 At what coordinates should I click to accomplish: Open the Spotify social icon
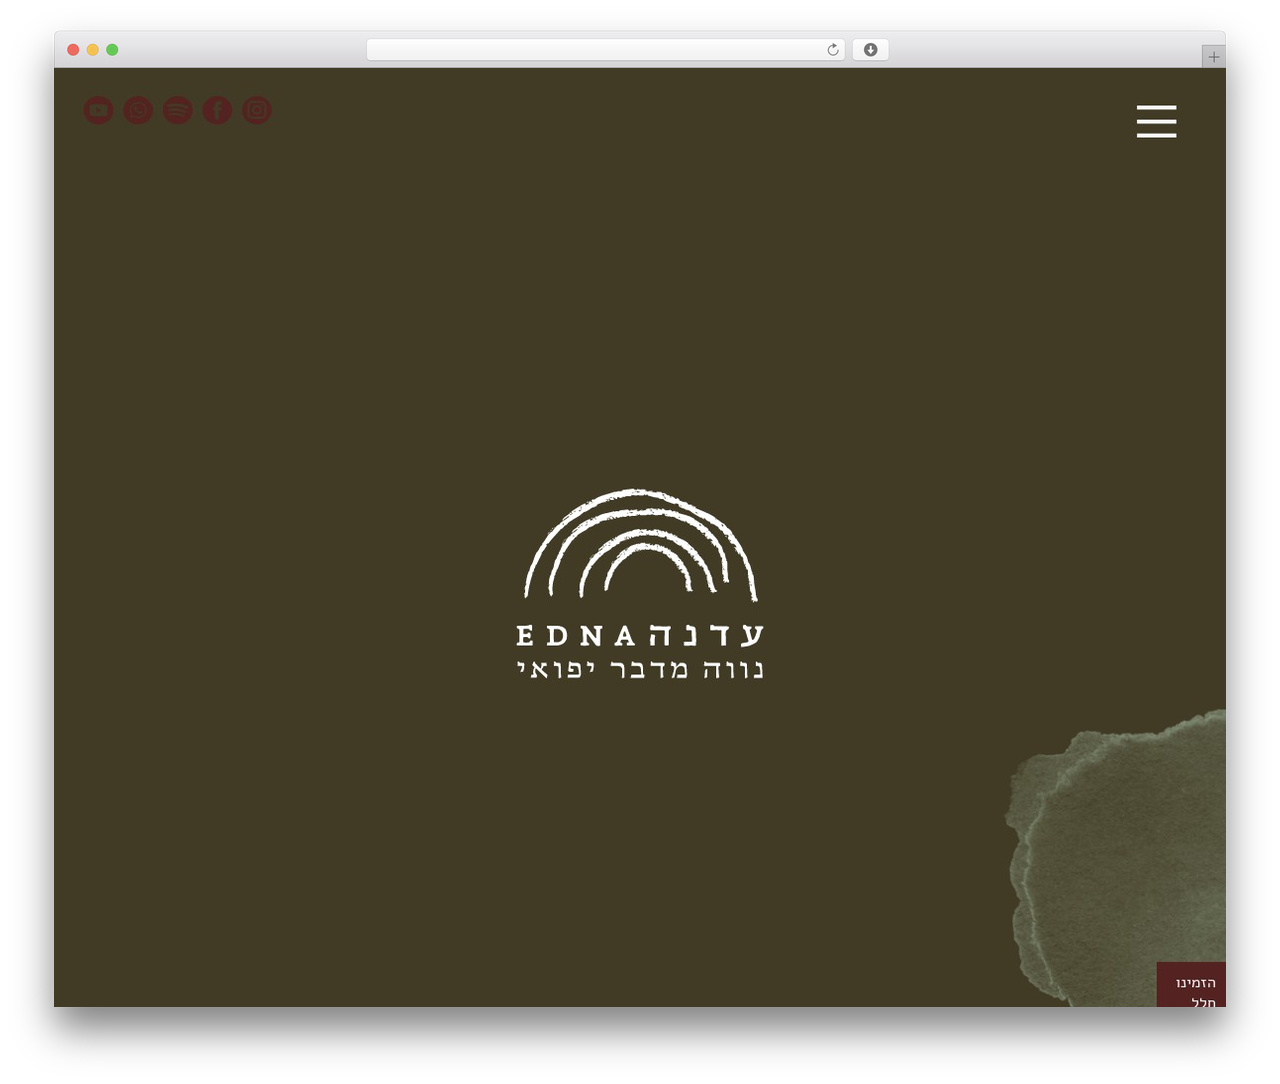[178, 110]
